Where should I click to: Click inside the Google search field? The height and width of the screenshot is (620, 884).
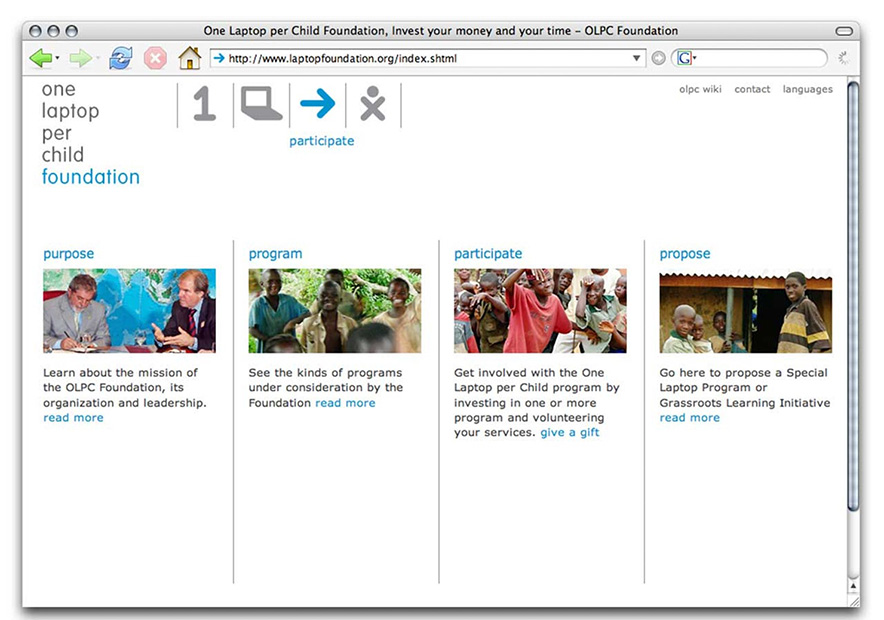(760, 58)
